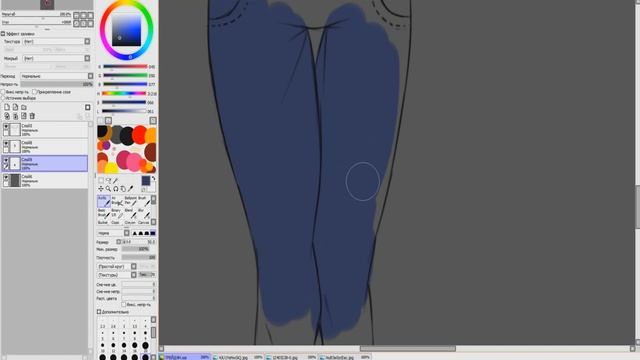Switch to the third document tab
The image size is (640, 360).
[291, 357]
